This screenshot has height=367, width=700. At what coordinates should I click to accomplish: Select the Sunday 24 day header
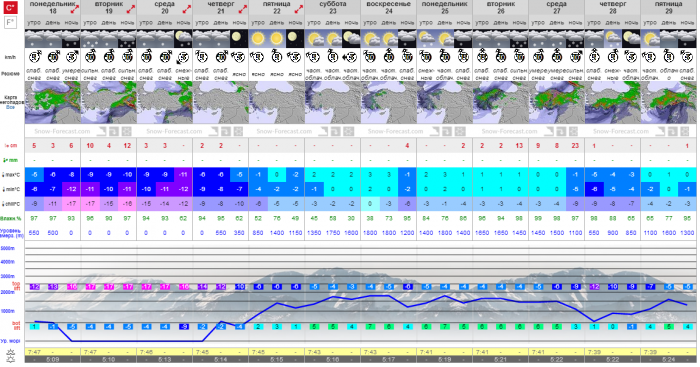tap(388, 7)
